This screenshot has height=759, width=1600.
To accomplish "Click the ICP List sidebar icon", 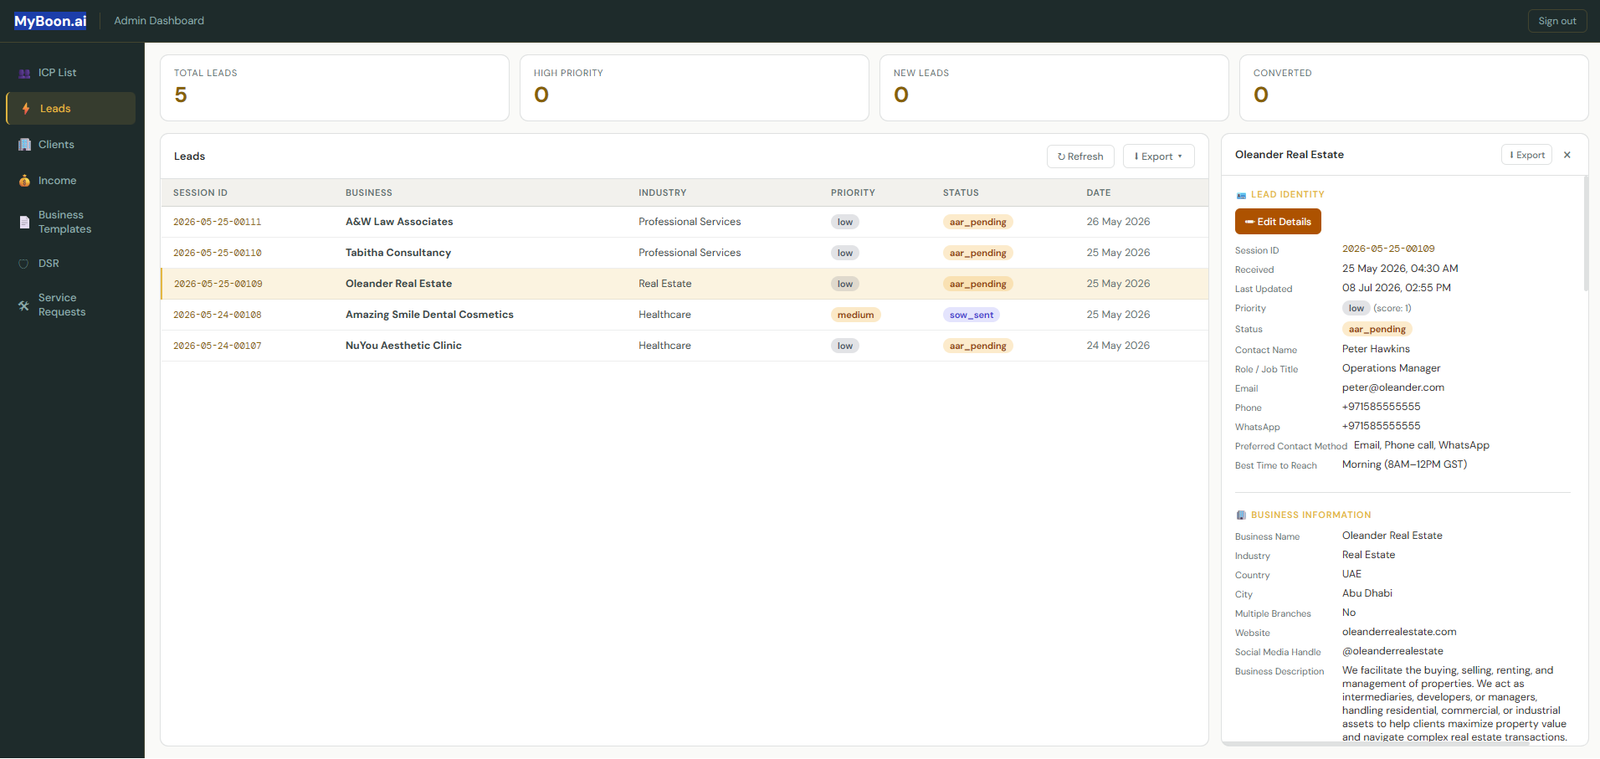I will tap(24, 73).
